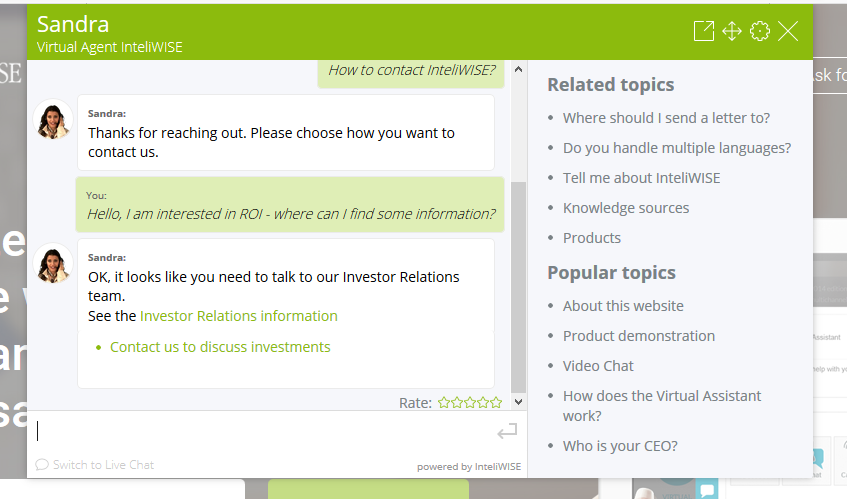Click Sandra's avatar beside the Investor Relations reply
This screenshot has height=499, width=847.
53,263
